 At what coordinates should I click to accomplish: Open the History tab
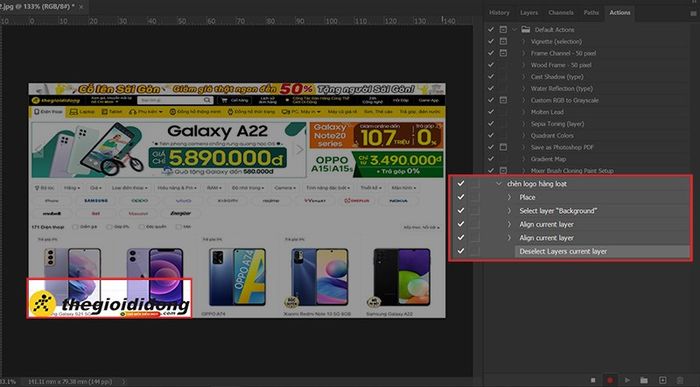coord(499,12)
